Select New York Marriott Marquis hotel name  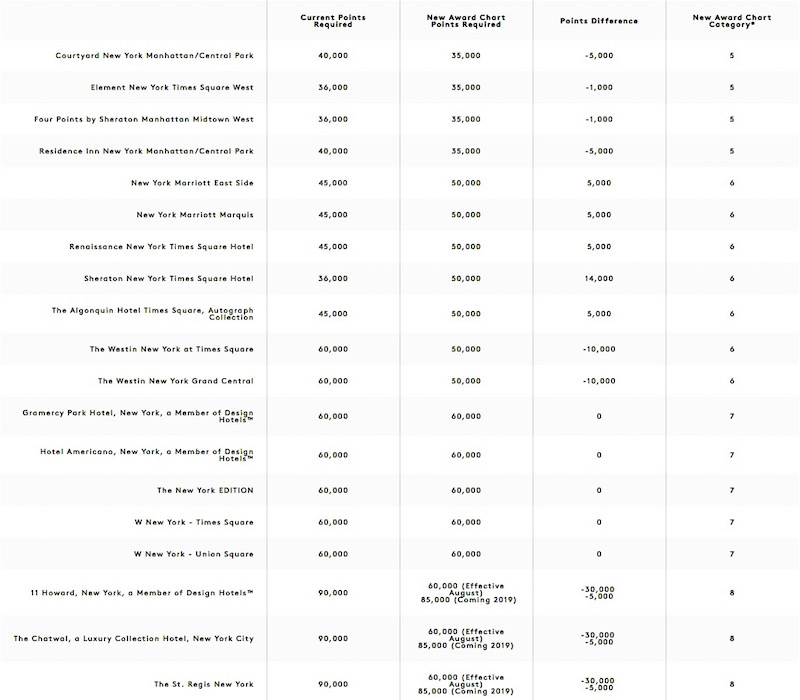click(x=195, y=215)
